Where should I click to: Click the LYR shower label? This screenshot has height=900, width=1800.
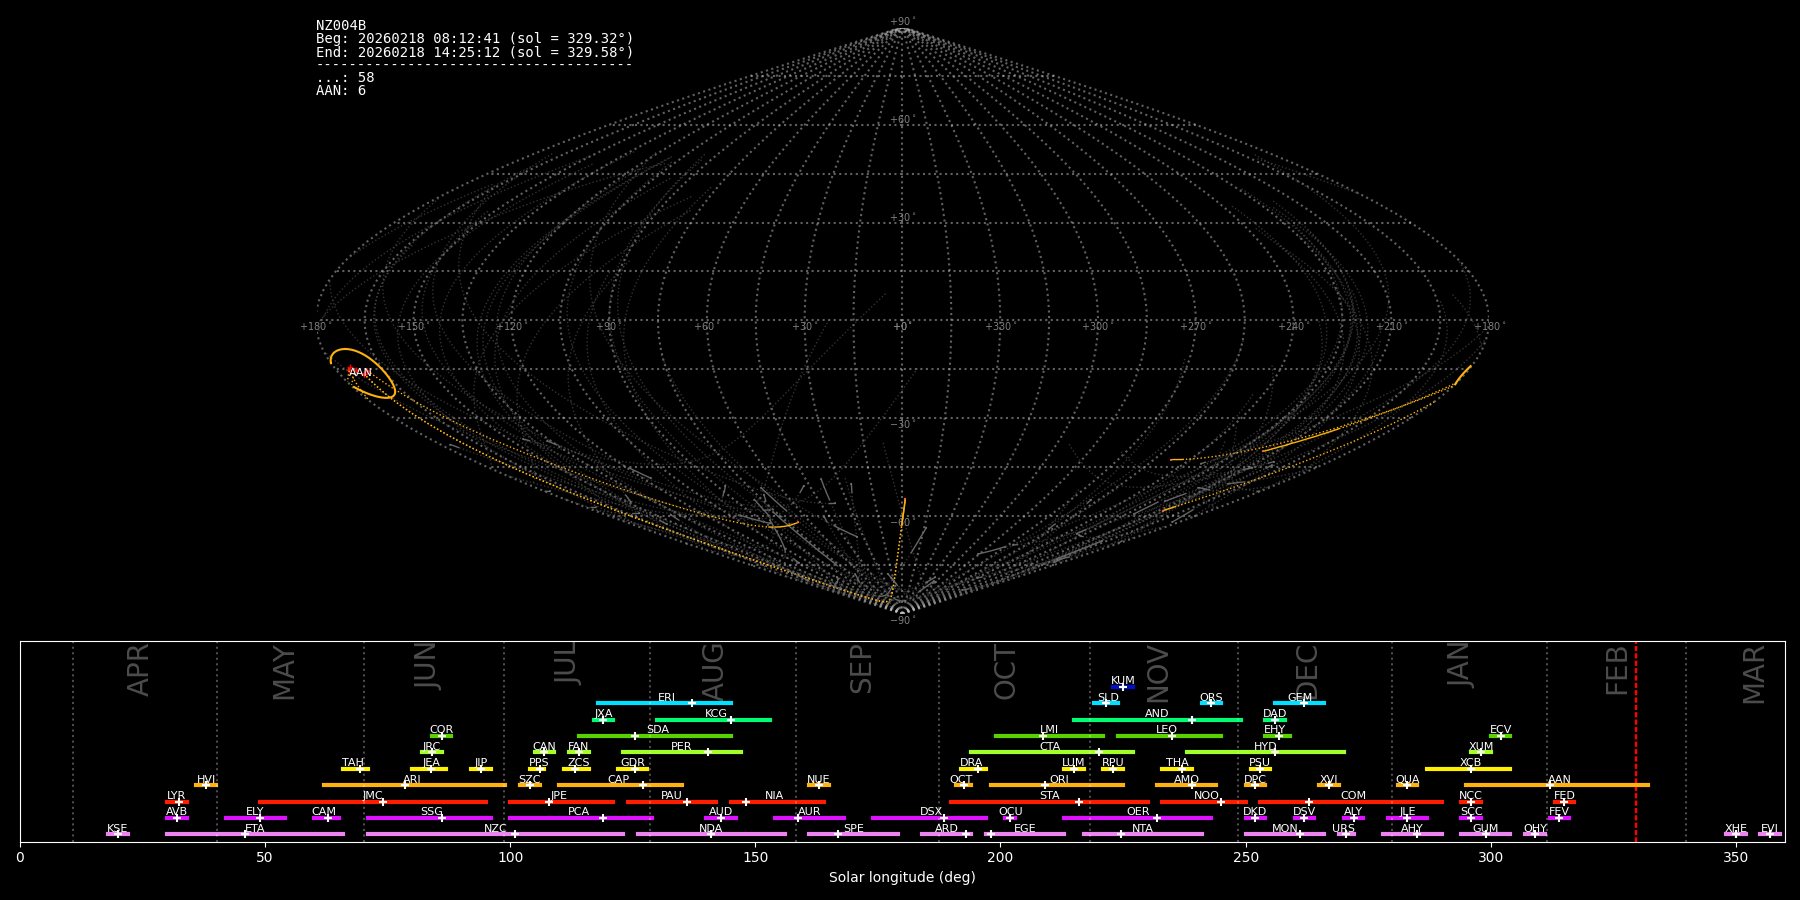tap(176, 796)
